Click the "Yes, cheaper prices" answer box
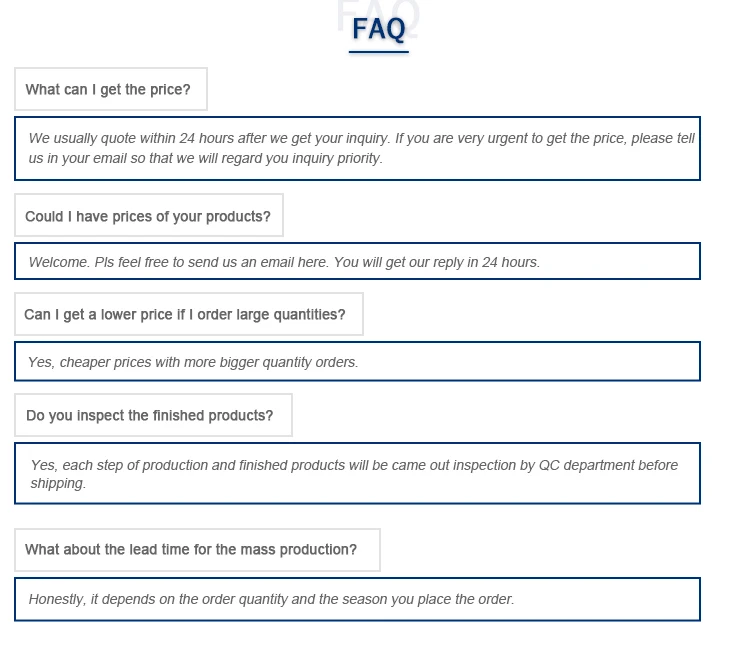This screenshot has height=660, width=750. tap(357, 362)
